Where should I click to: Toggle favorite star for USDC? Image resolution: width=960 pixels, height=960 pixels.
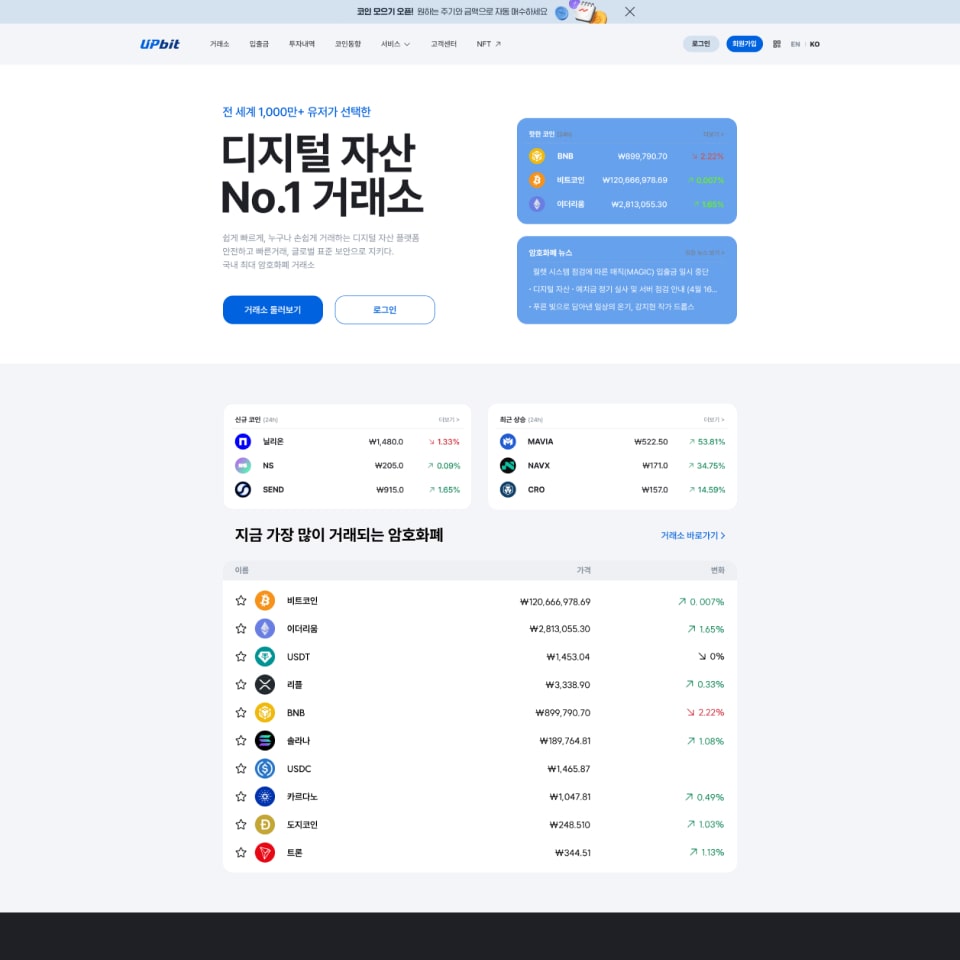[x=241, y=768]
